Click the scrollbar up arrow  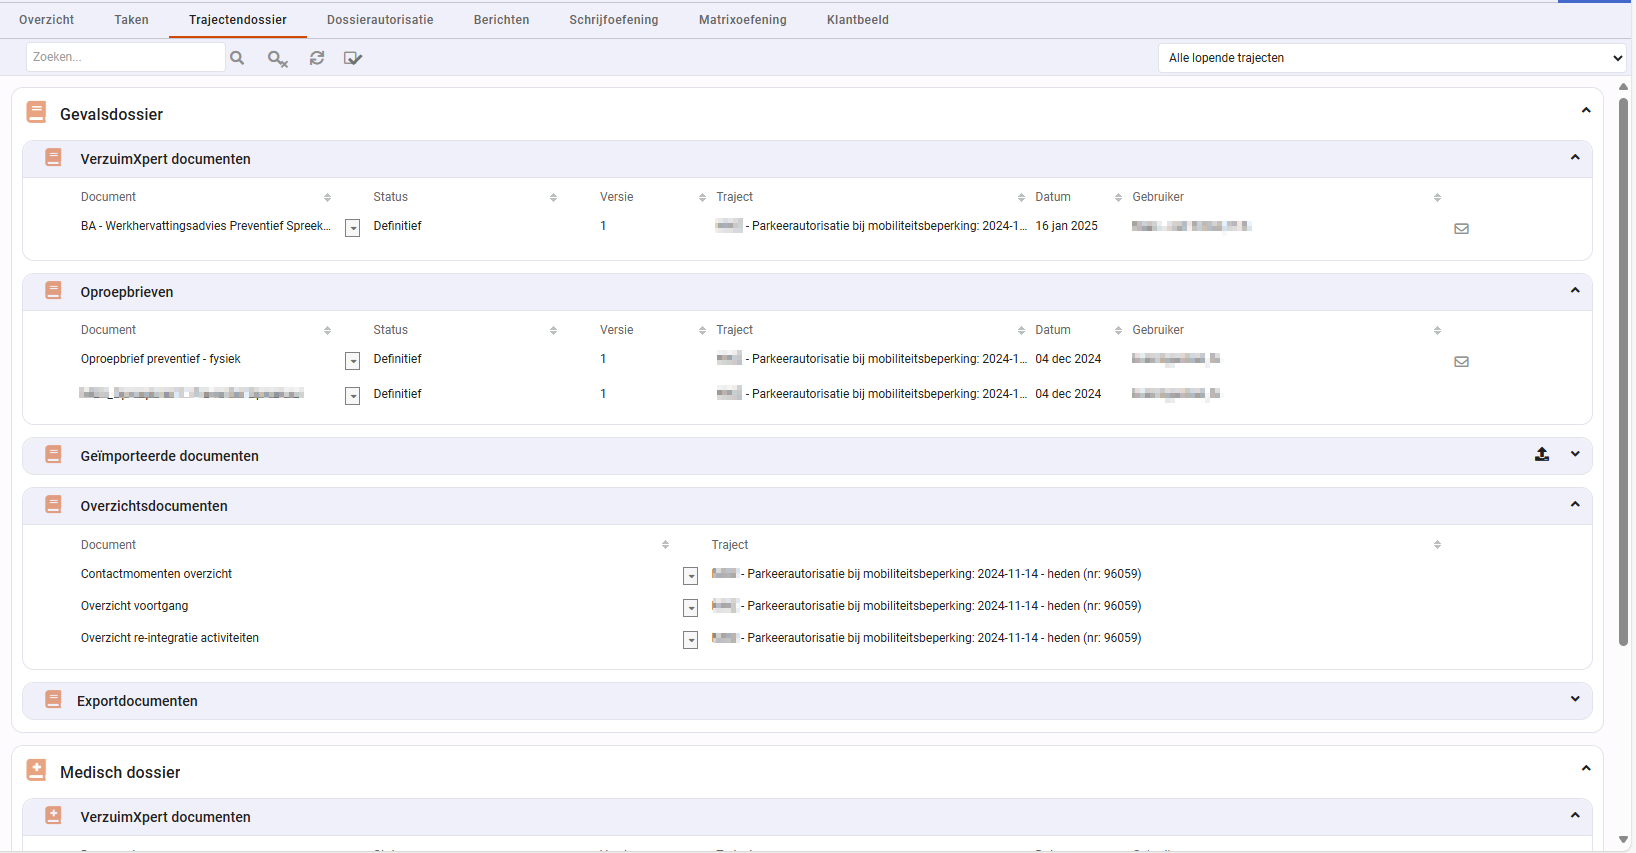coord(1624,86)
